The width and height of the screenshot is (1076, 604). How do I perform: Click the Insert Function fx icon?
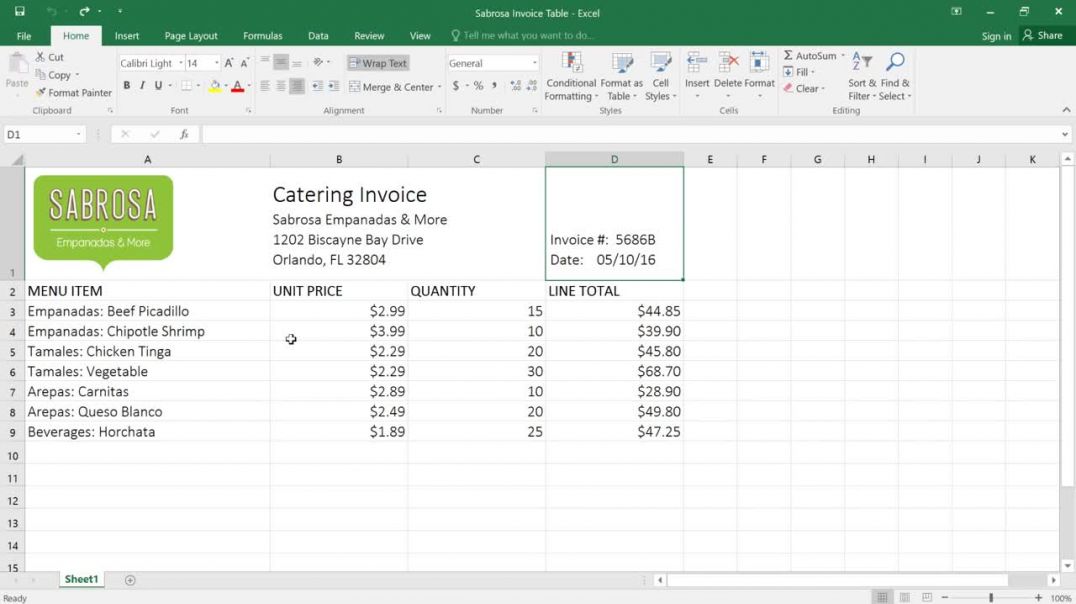click(184, 135)
